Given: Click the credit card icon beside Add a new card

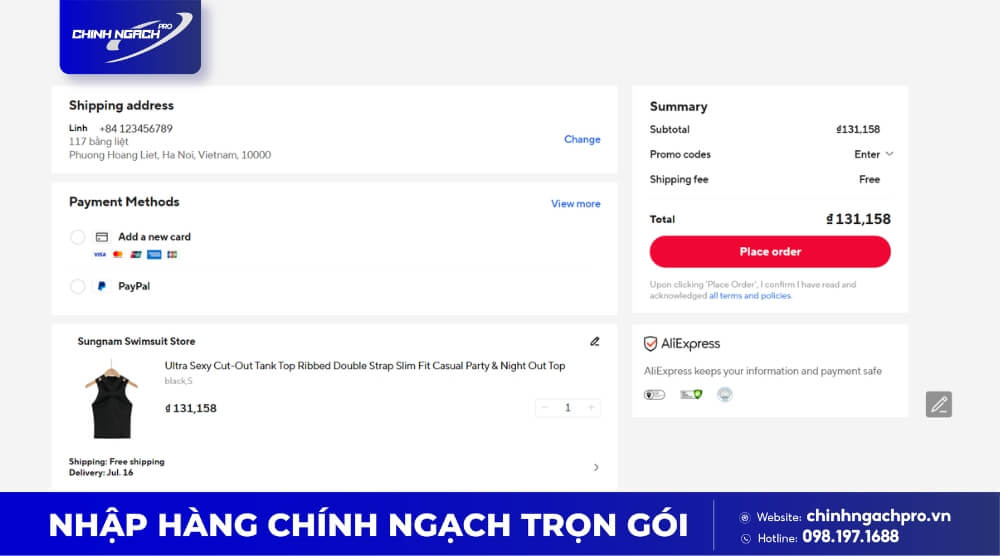Looking at the screenshot, I should [101, 237].
